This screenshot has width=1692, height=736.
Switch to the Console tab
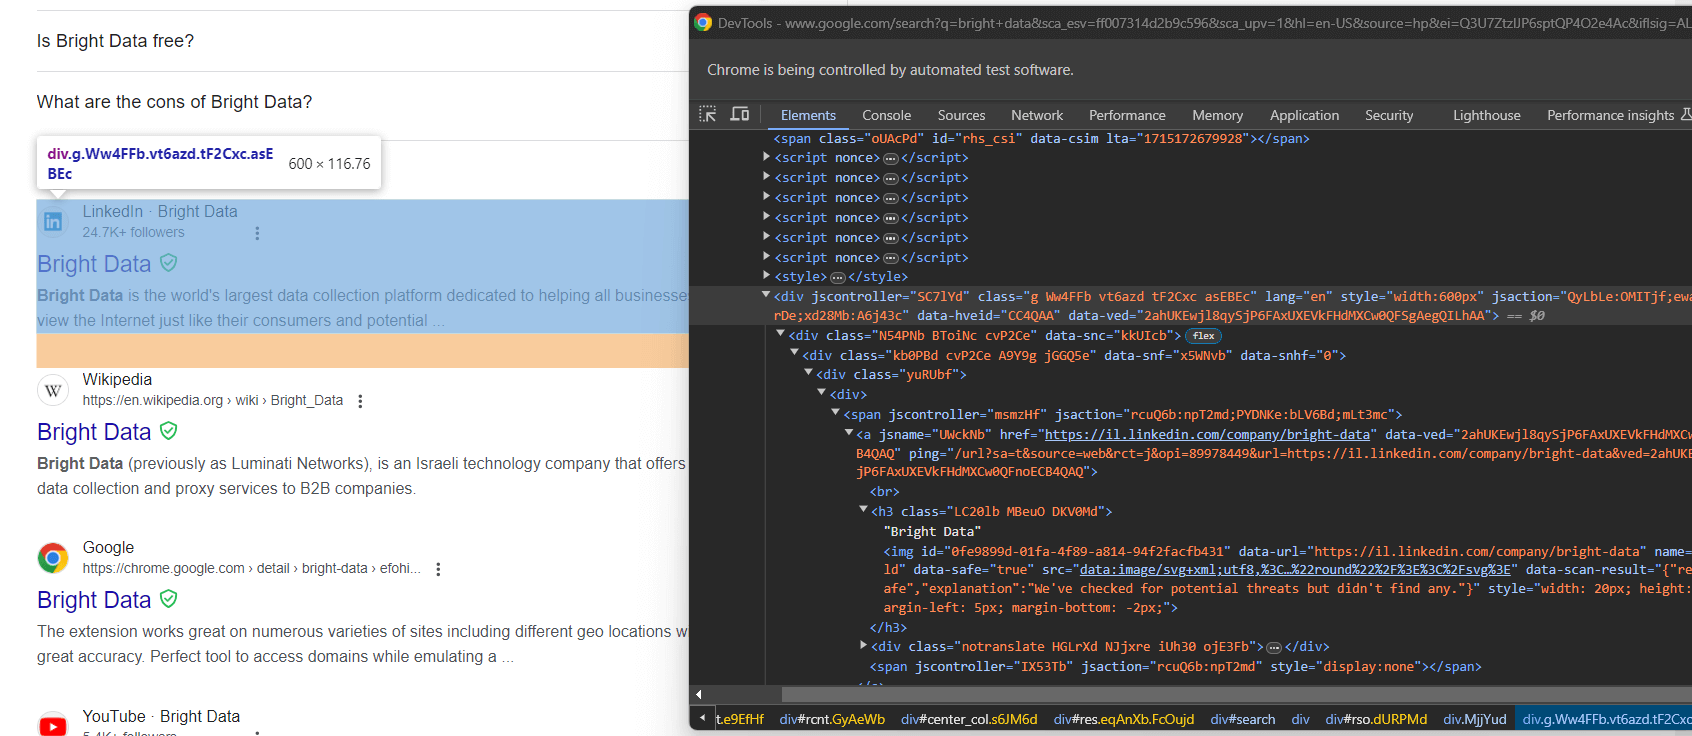click(886, 115)
